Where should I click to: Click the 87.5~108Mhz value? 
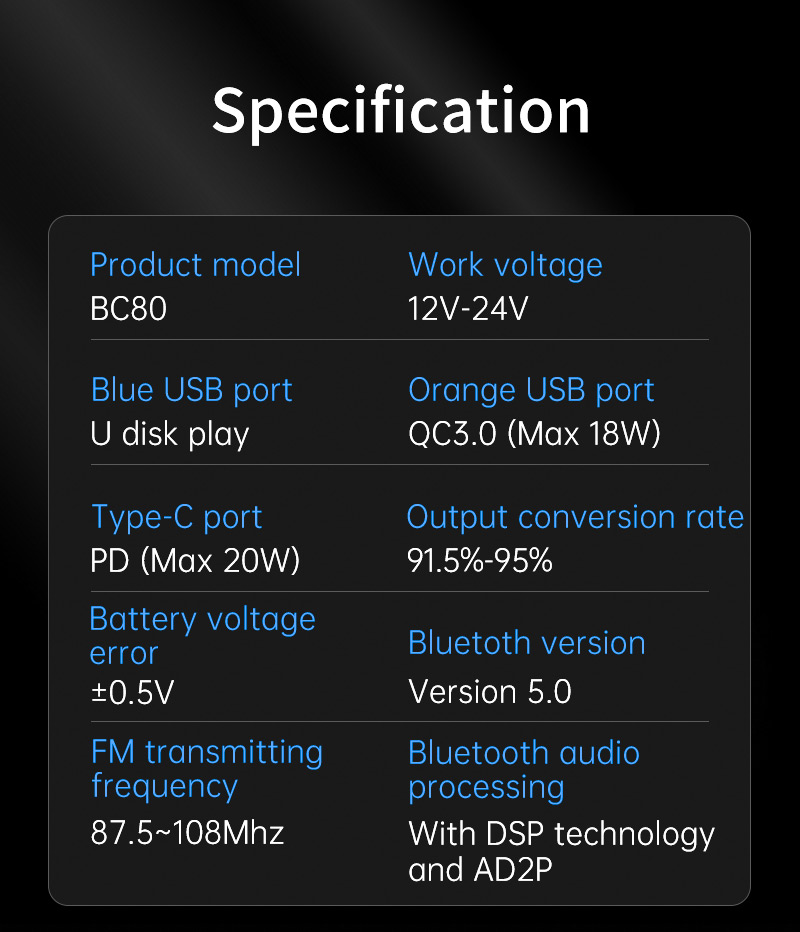coord(187,832)
